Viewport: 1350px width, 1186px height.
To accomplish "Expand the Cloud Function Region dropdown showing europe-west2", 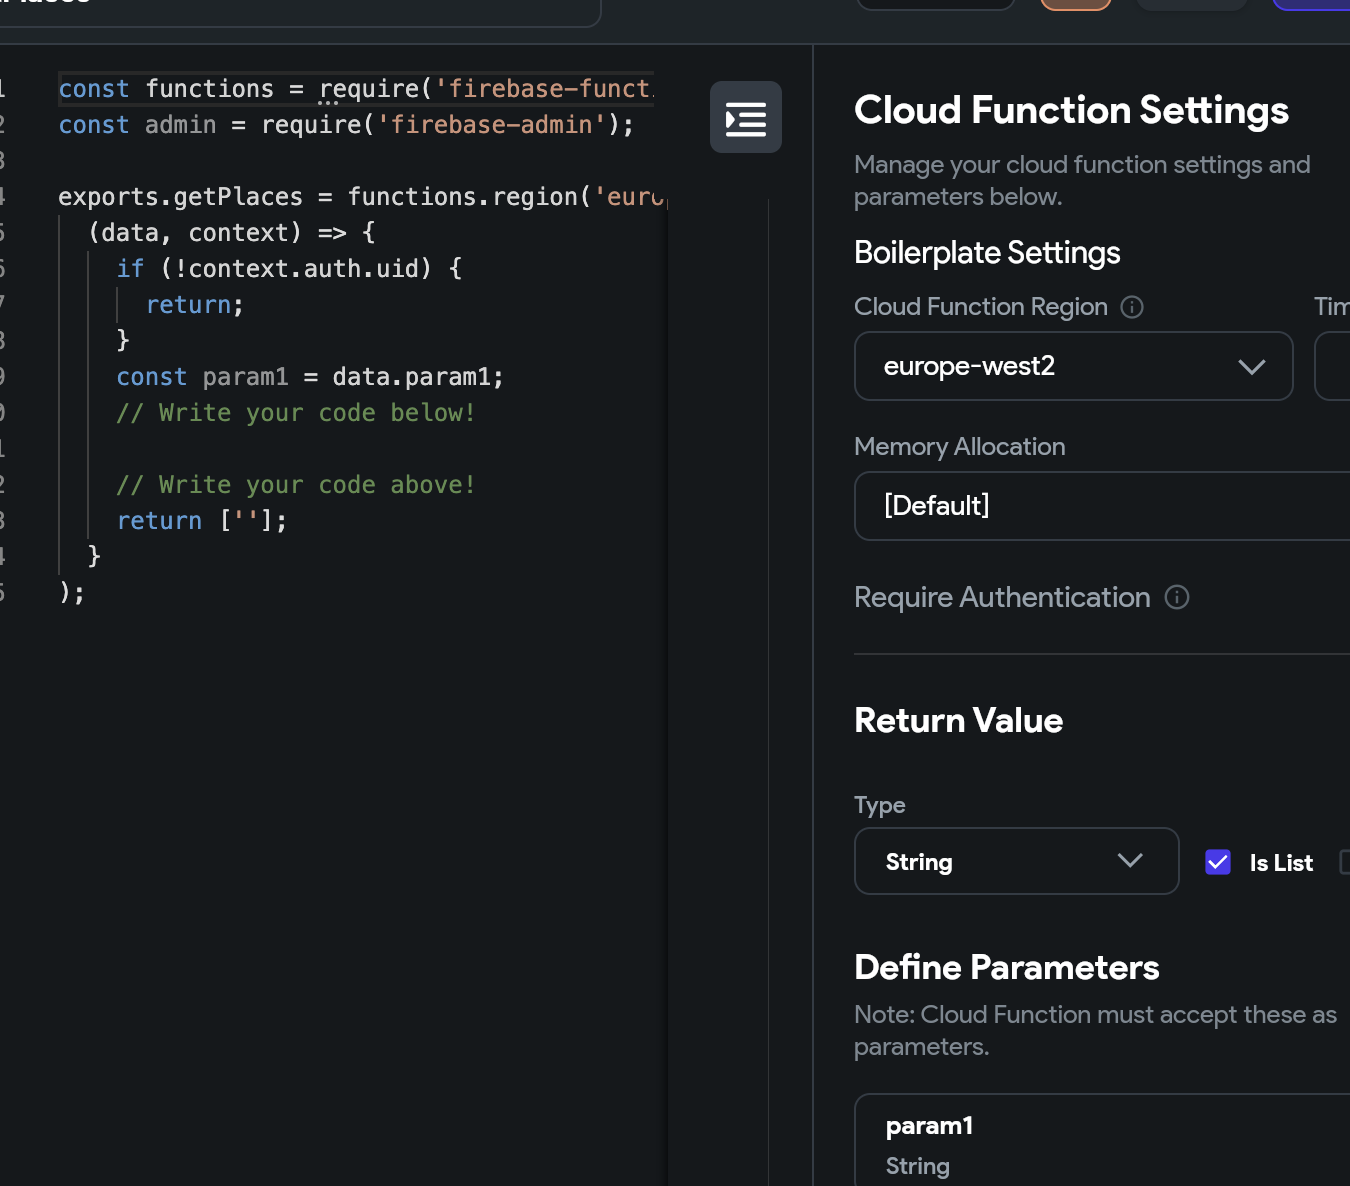I will coord(1073,366).
